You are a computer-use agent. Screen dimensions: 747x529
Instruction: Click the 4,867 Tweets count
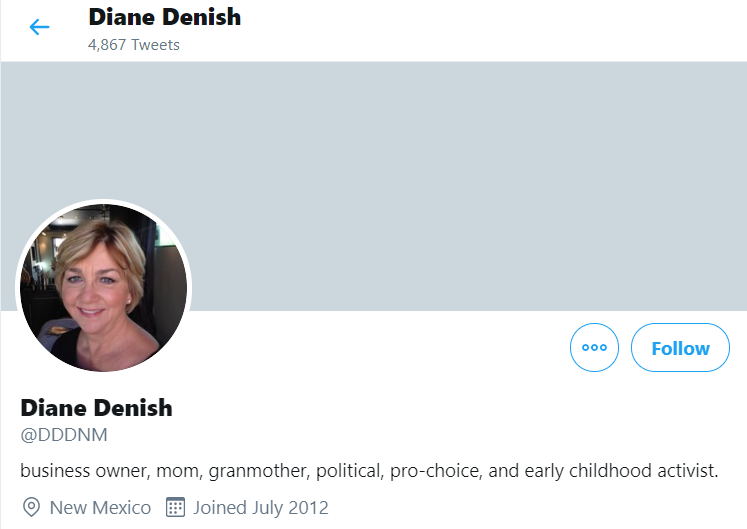tap(134, 45)
